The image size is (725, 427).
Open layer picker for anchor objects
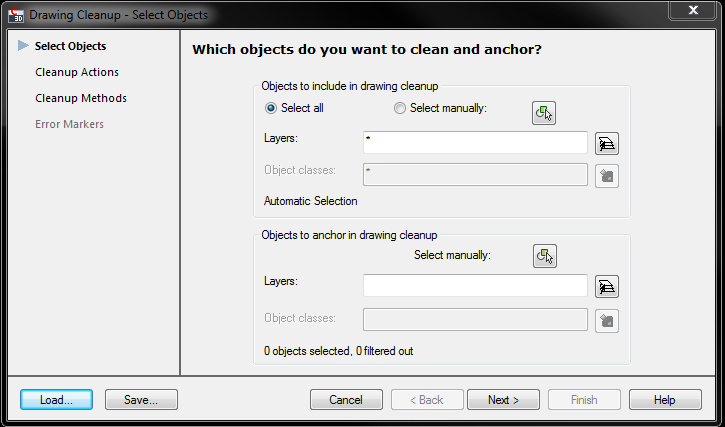607,287
